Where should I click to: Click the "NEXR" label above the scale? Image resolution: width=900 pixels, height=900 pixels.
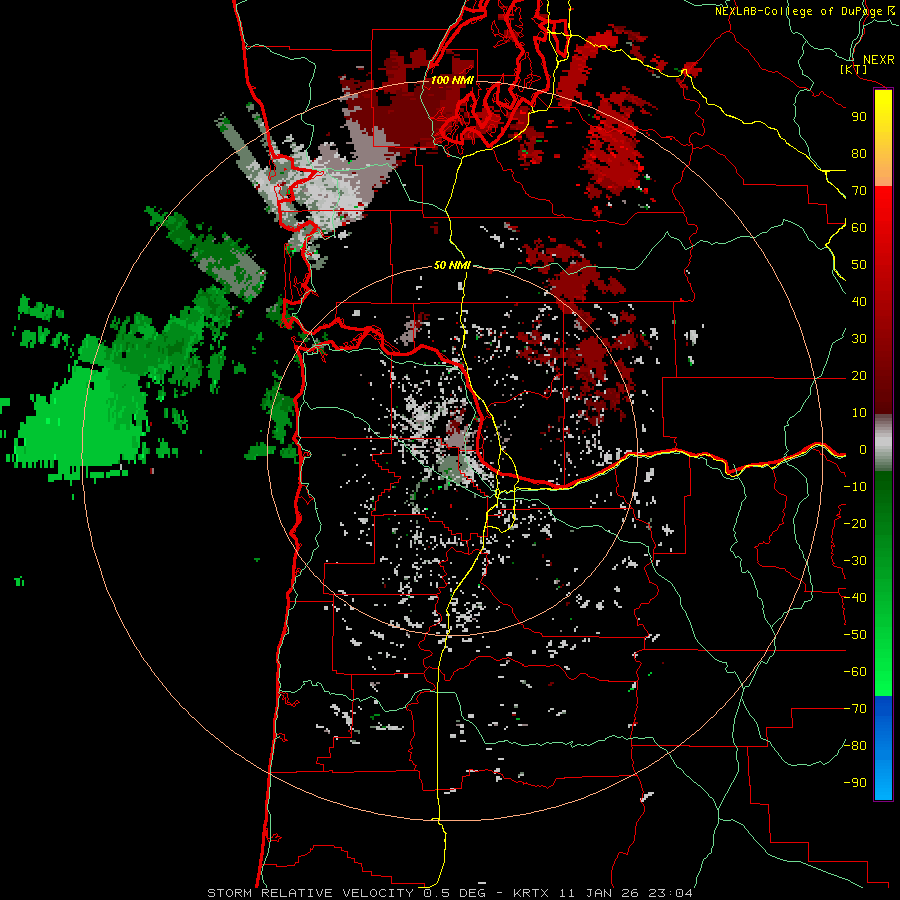tap(878, 60)
